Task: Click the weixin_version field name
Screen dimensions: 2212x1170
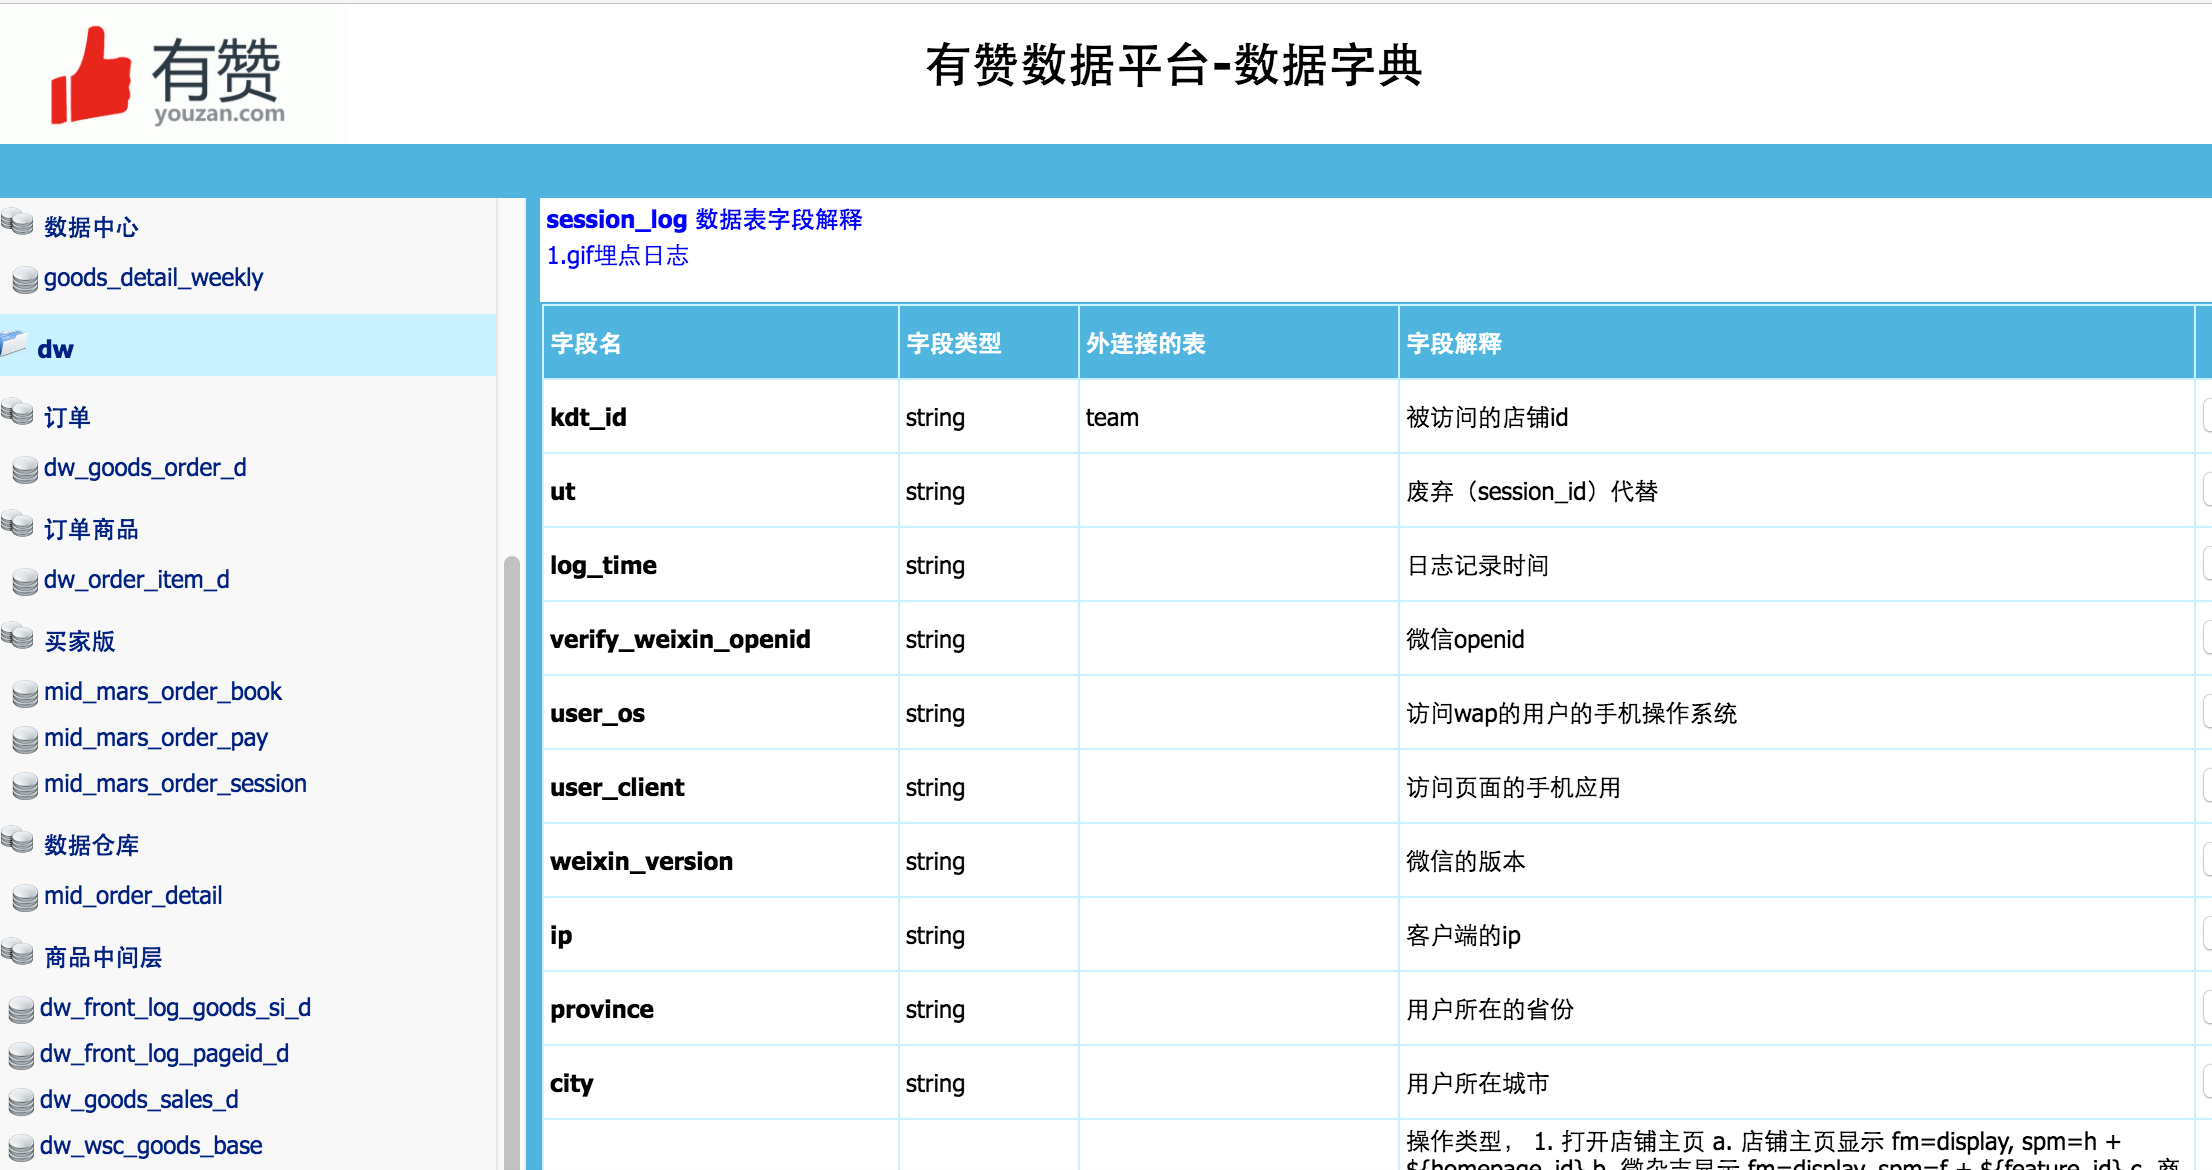Action: pos(641,861)
